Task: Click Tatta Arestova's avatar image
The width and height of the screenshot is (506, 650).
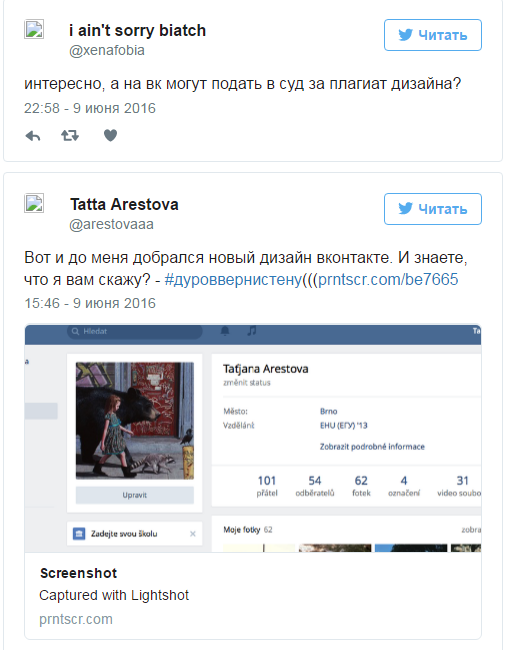Action: (x=34, y=204)
